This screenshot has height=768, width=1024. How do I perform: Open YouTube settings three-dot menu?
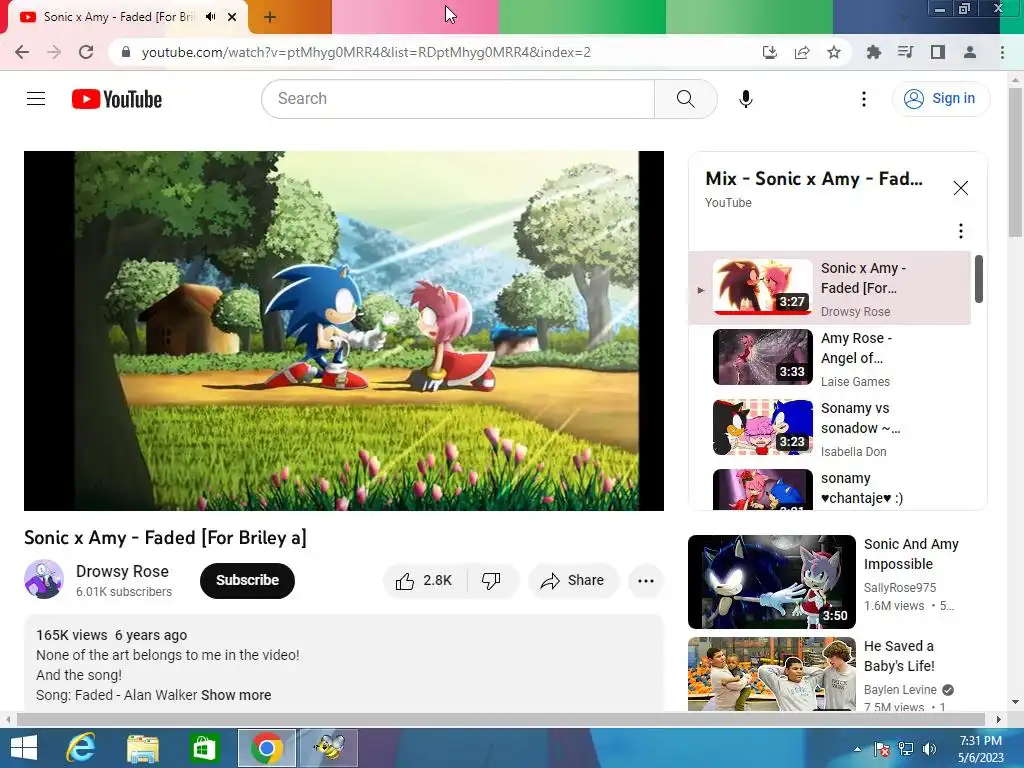coord(863,99)
